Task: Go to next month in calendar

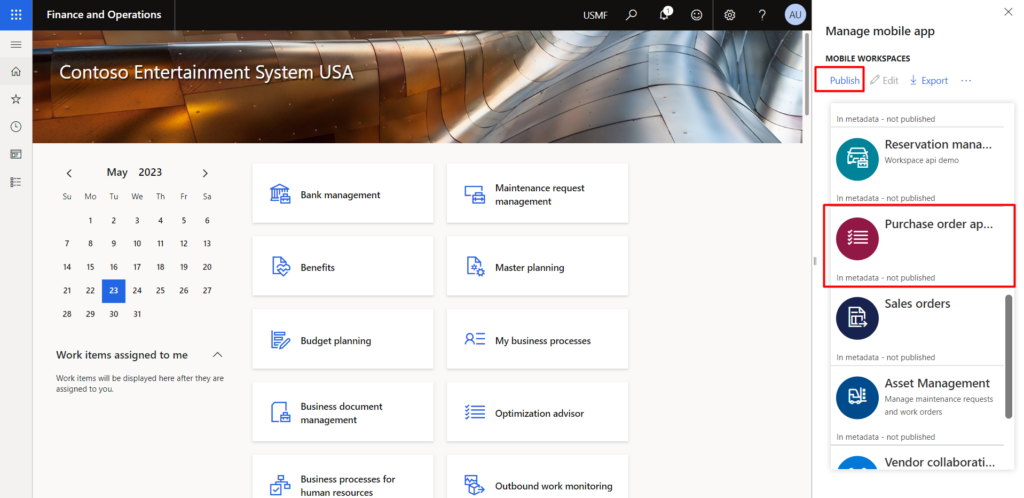Action: 205,173
